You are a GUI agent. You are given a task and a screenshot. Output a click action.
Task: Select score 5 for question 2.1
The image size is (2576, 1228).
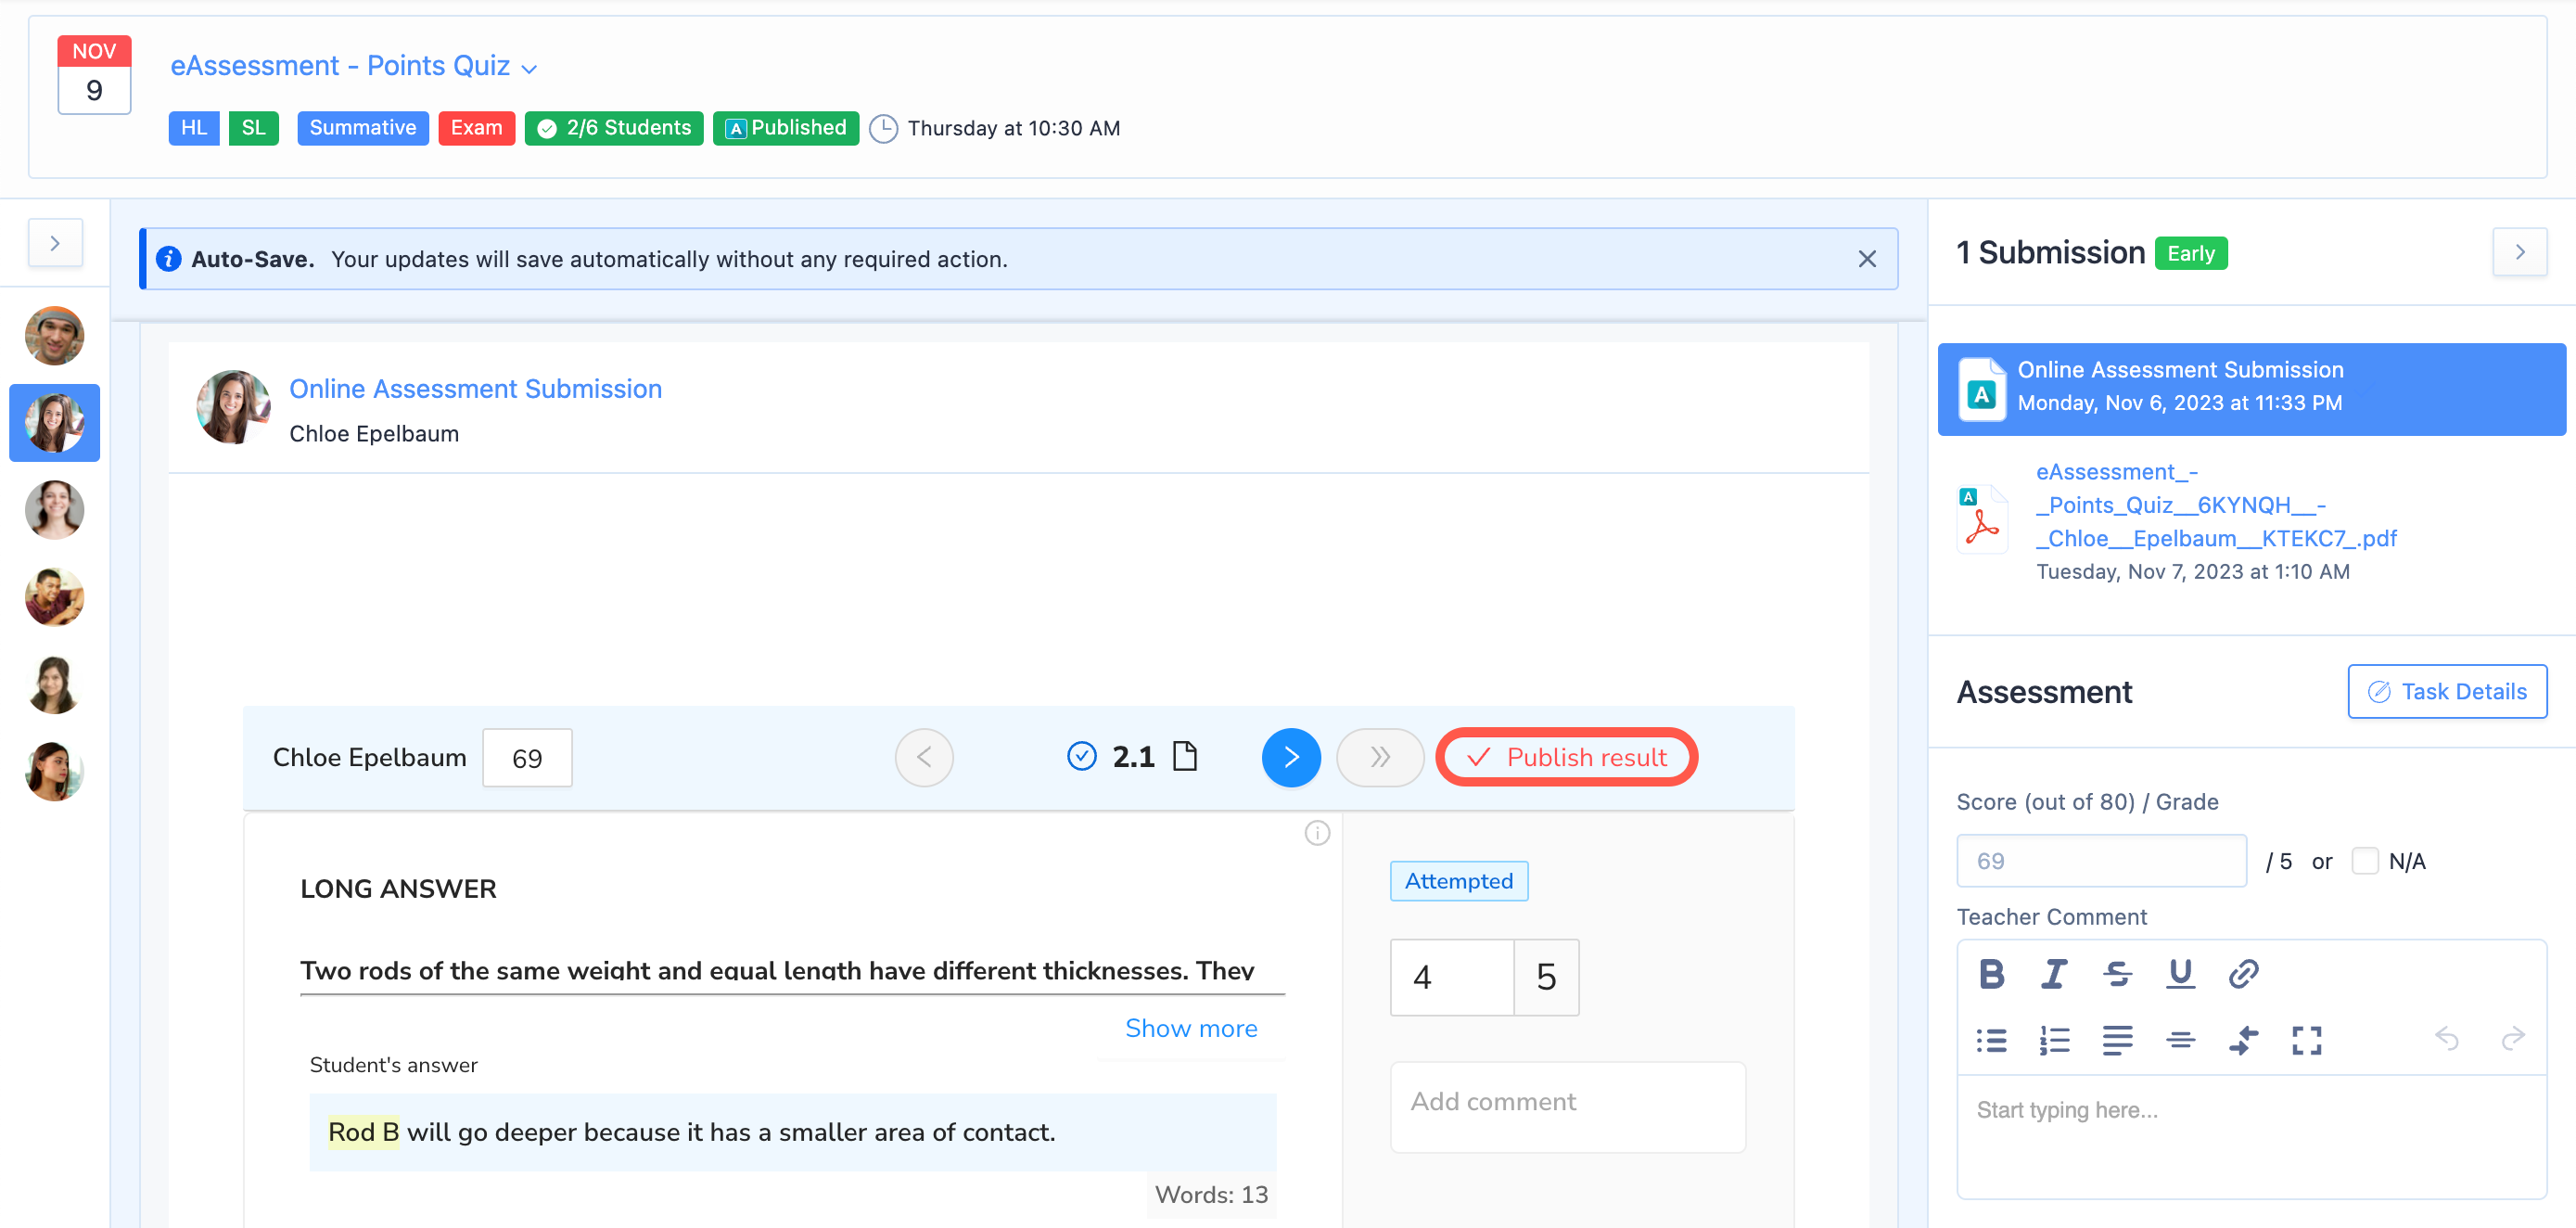click(x=1545, y=976)
